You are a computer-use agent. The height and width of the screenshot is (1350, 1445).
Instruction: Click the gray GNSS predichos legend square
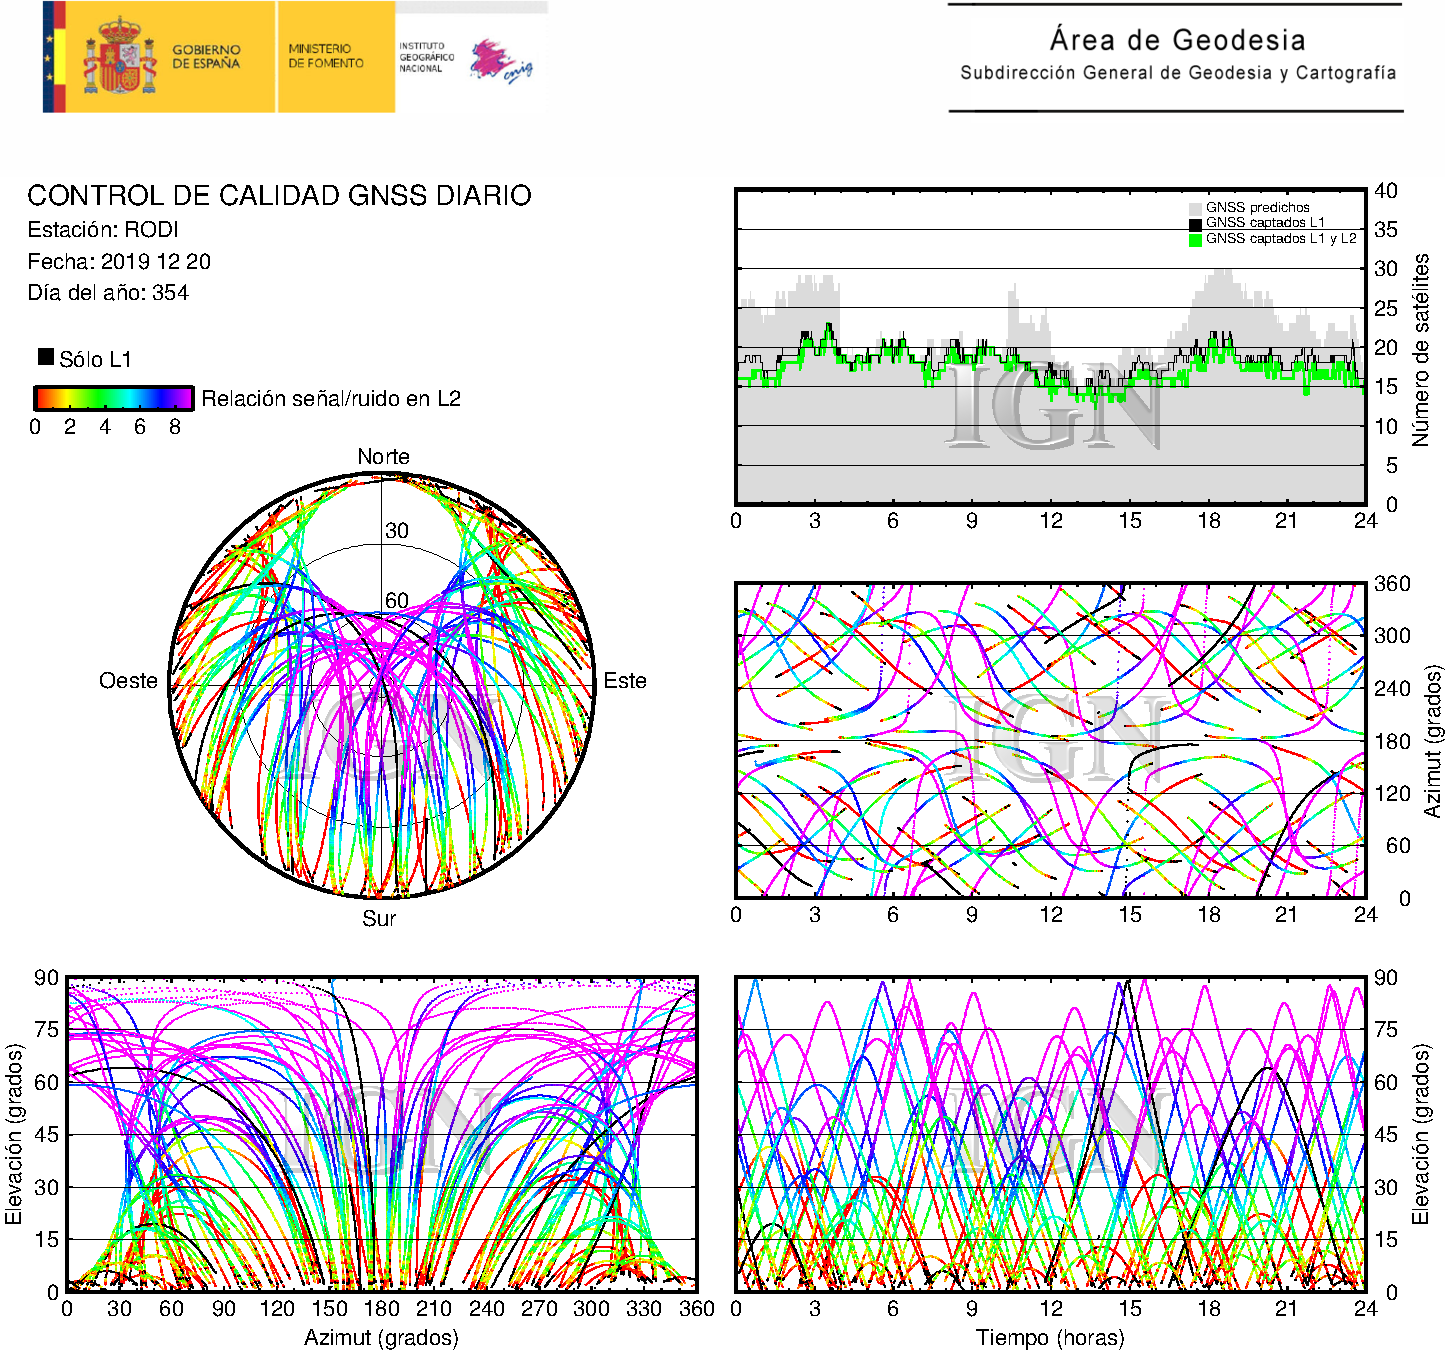[x=1195, y=208]
